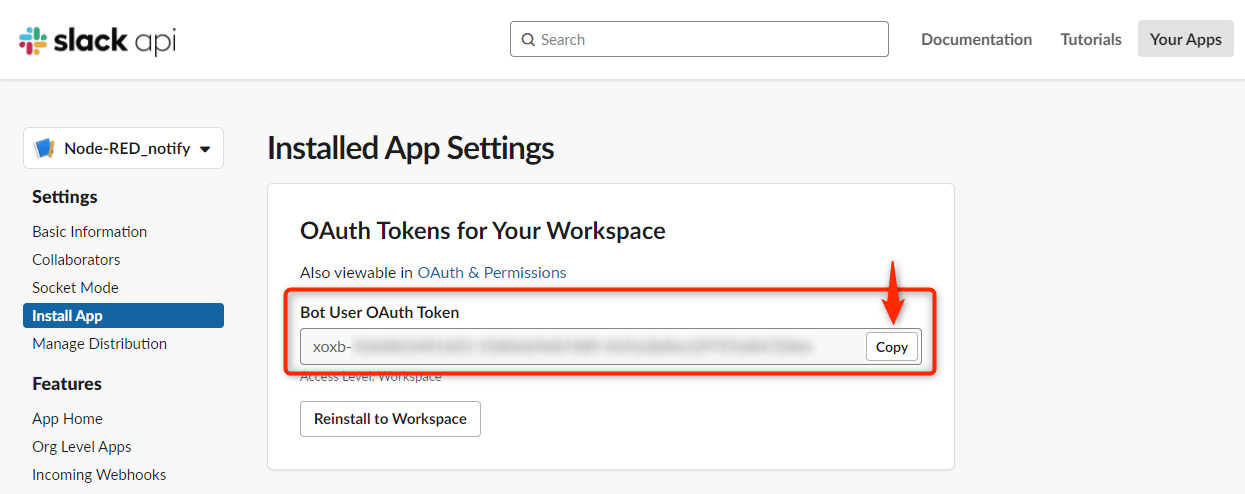This screenshot has height=494, width=1245.
Task: Open the Tutorials menu item
Action: (1091, 39)
